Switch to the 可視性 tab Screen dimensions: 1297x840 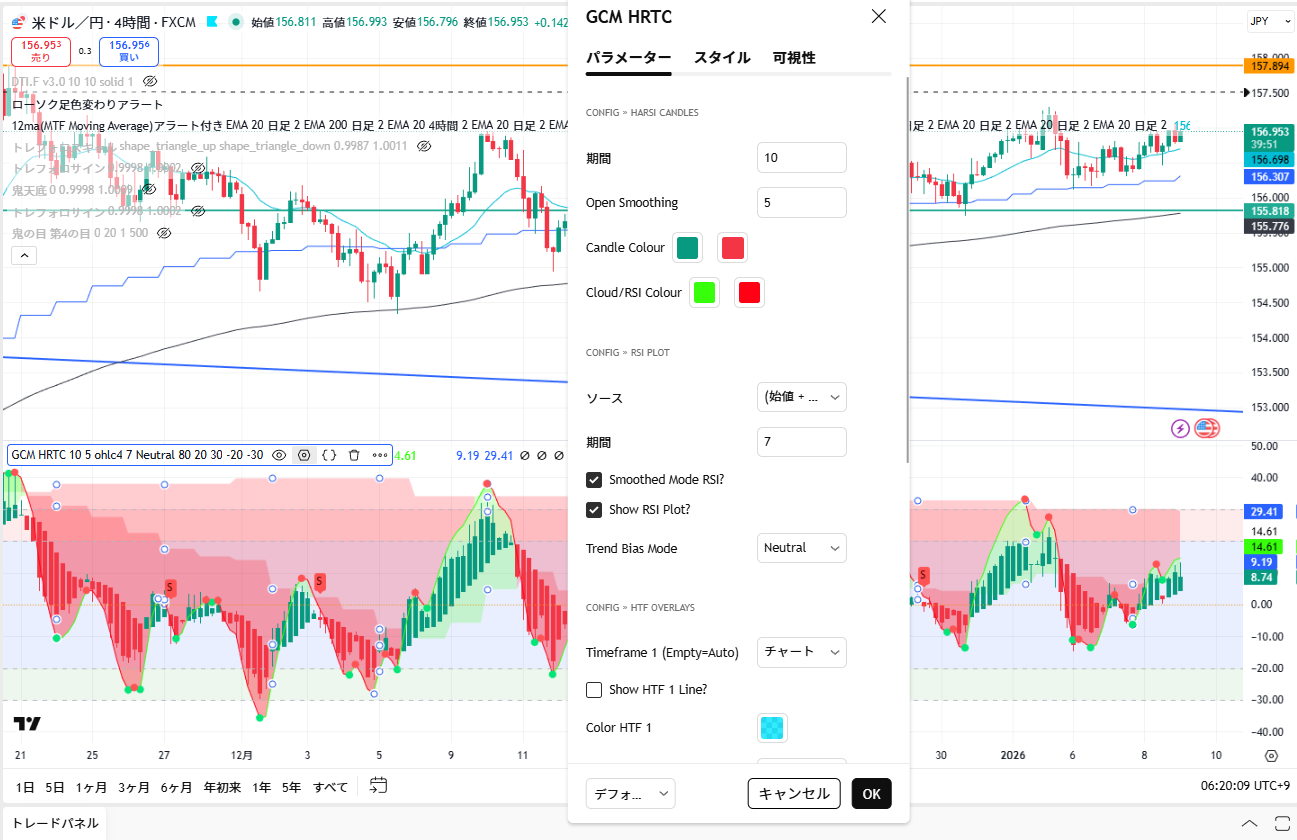tap(794, 58)
